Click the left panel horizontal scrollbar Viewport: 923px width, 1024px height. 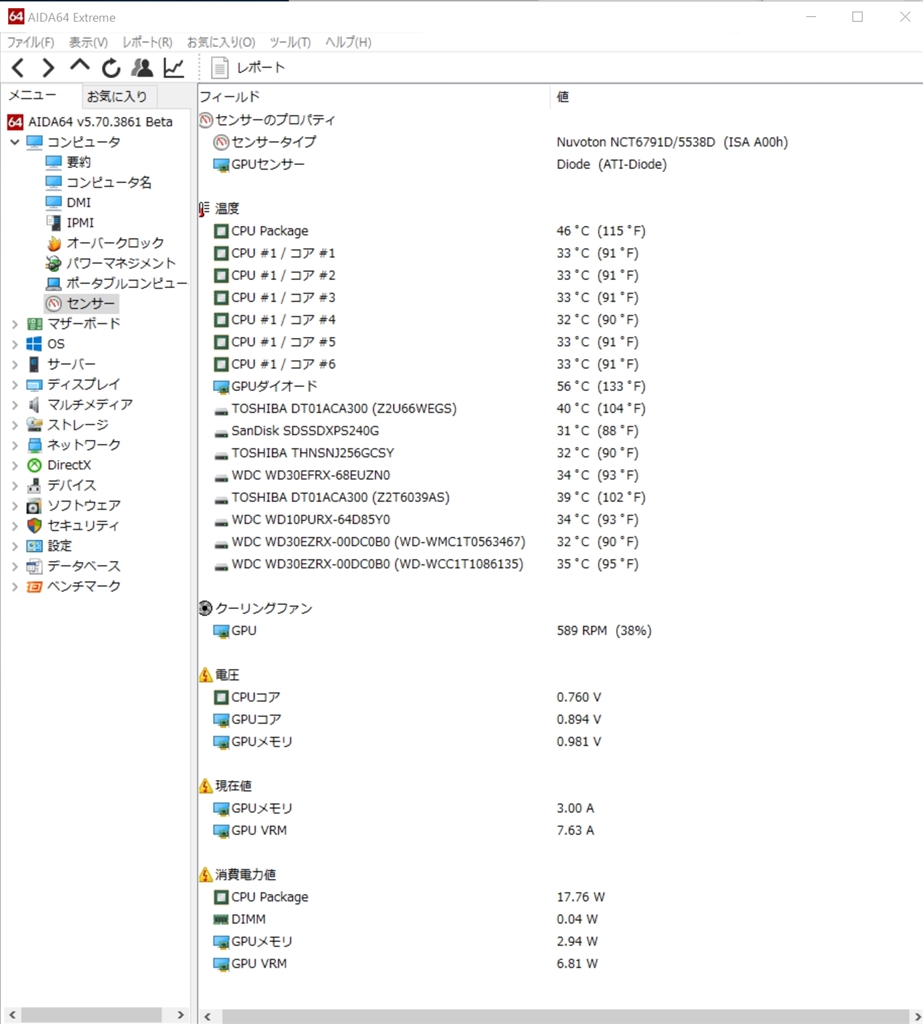click(x=91, y=1015)
